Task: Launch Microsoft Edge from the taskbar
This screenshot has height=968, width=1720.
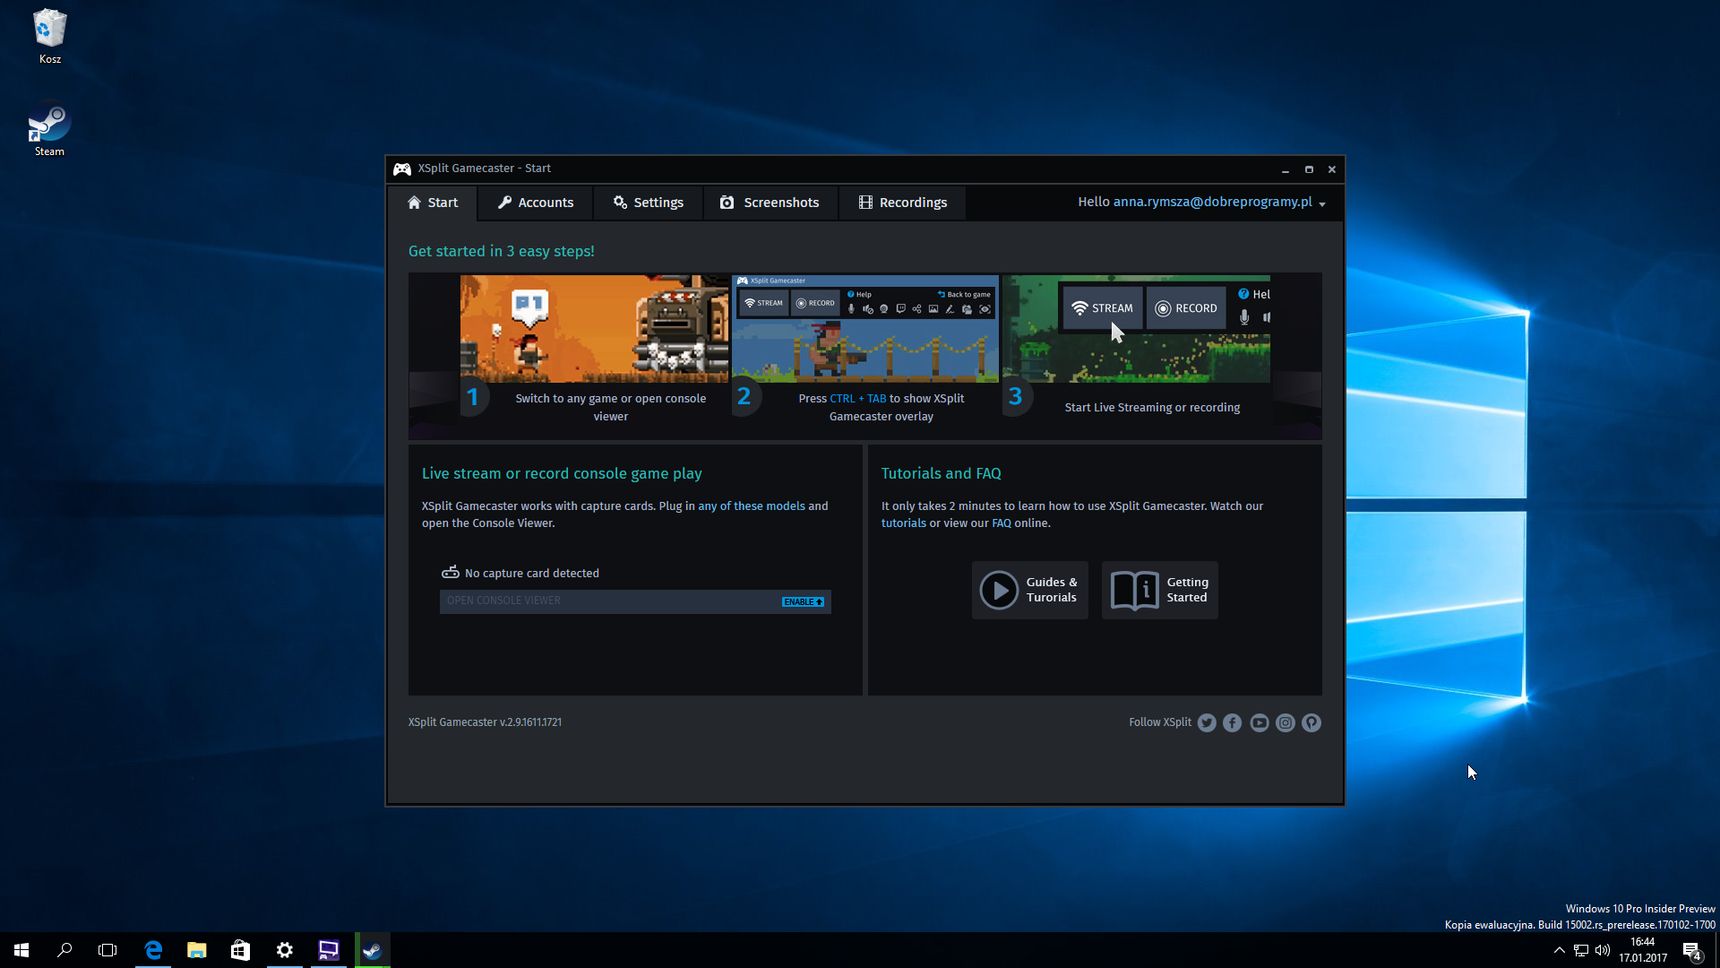Action: pos(153,950)
